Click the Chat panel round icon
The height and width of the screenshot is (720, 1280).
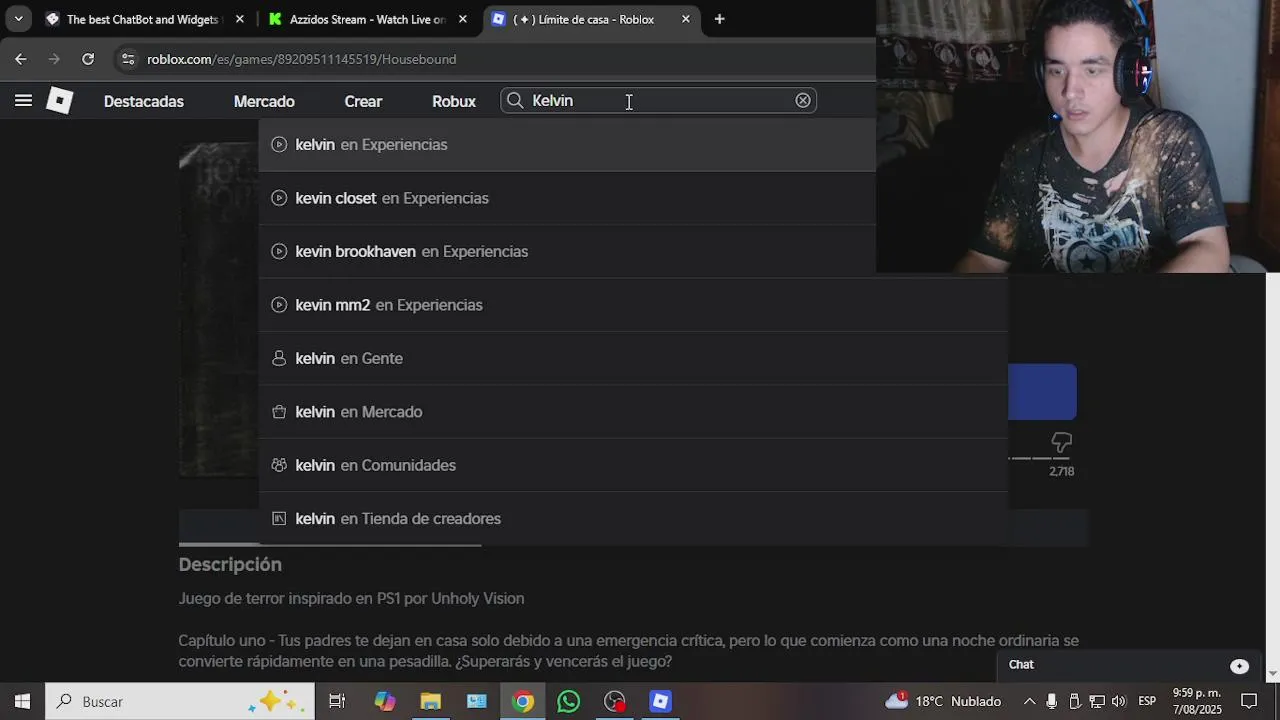pos(1239,666)
